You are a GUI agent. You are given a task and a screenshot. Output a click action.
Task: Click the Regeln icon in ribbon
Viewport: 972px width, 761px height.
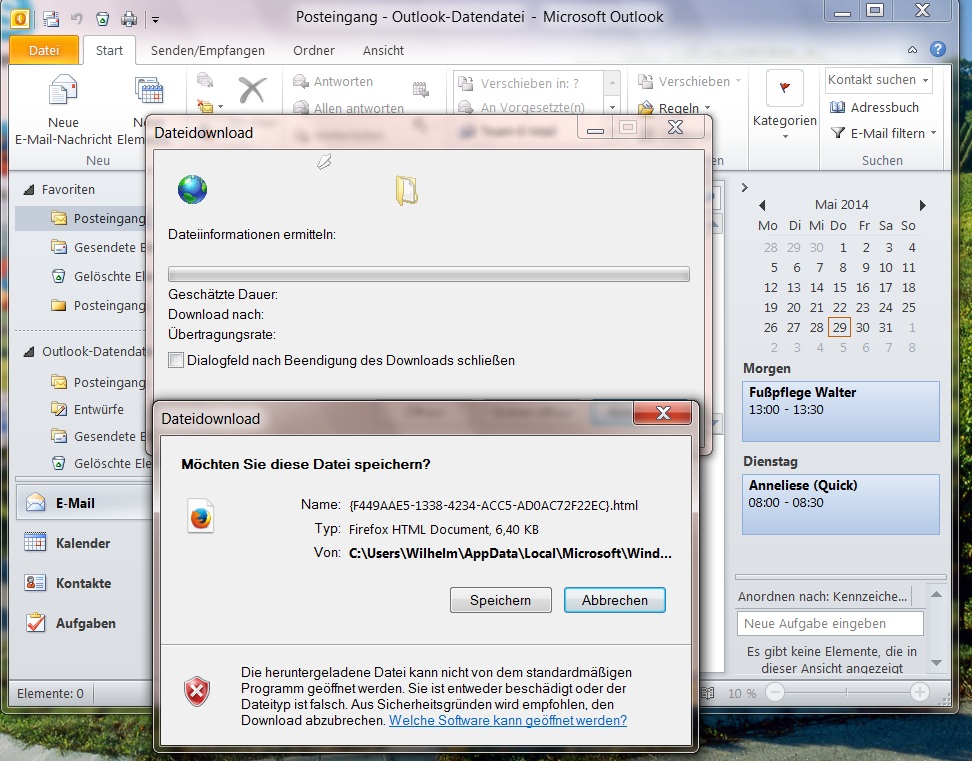pos(646,108)
